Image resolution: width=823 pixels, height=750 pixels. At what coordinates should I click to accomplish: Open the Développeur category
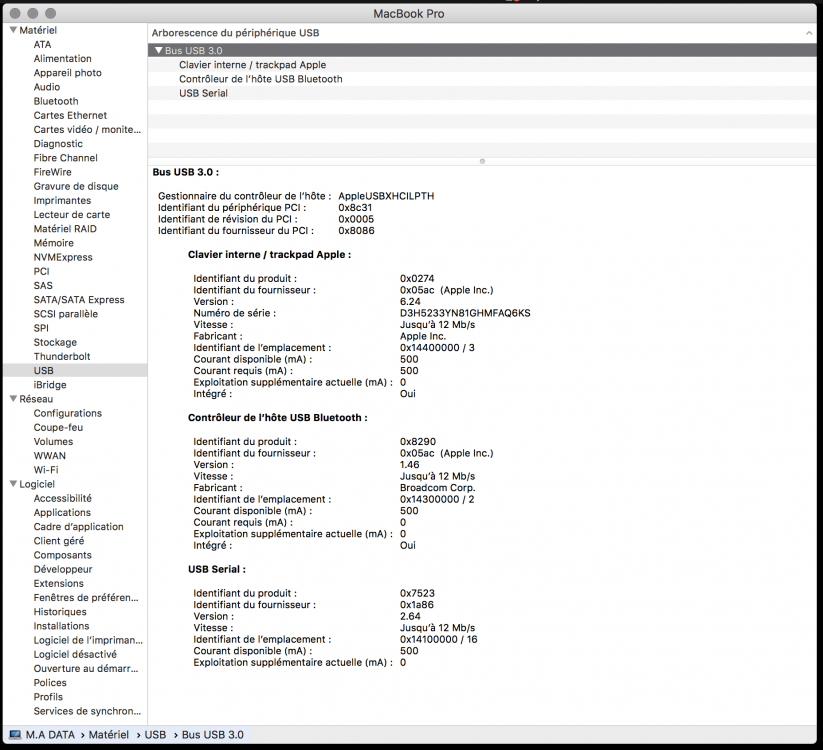point(63,569)
